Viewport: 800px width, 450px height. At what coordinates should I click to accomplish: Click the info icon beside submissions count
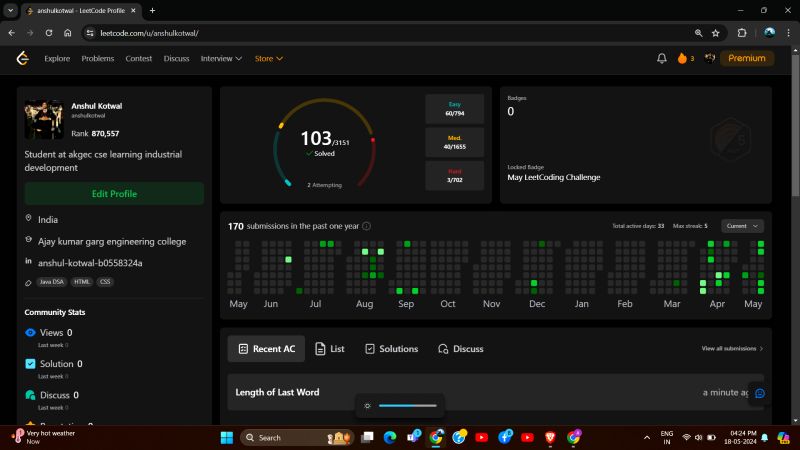[366, 226]
